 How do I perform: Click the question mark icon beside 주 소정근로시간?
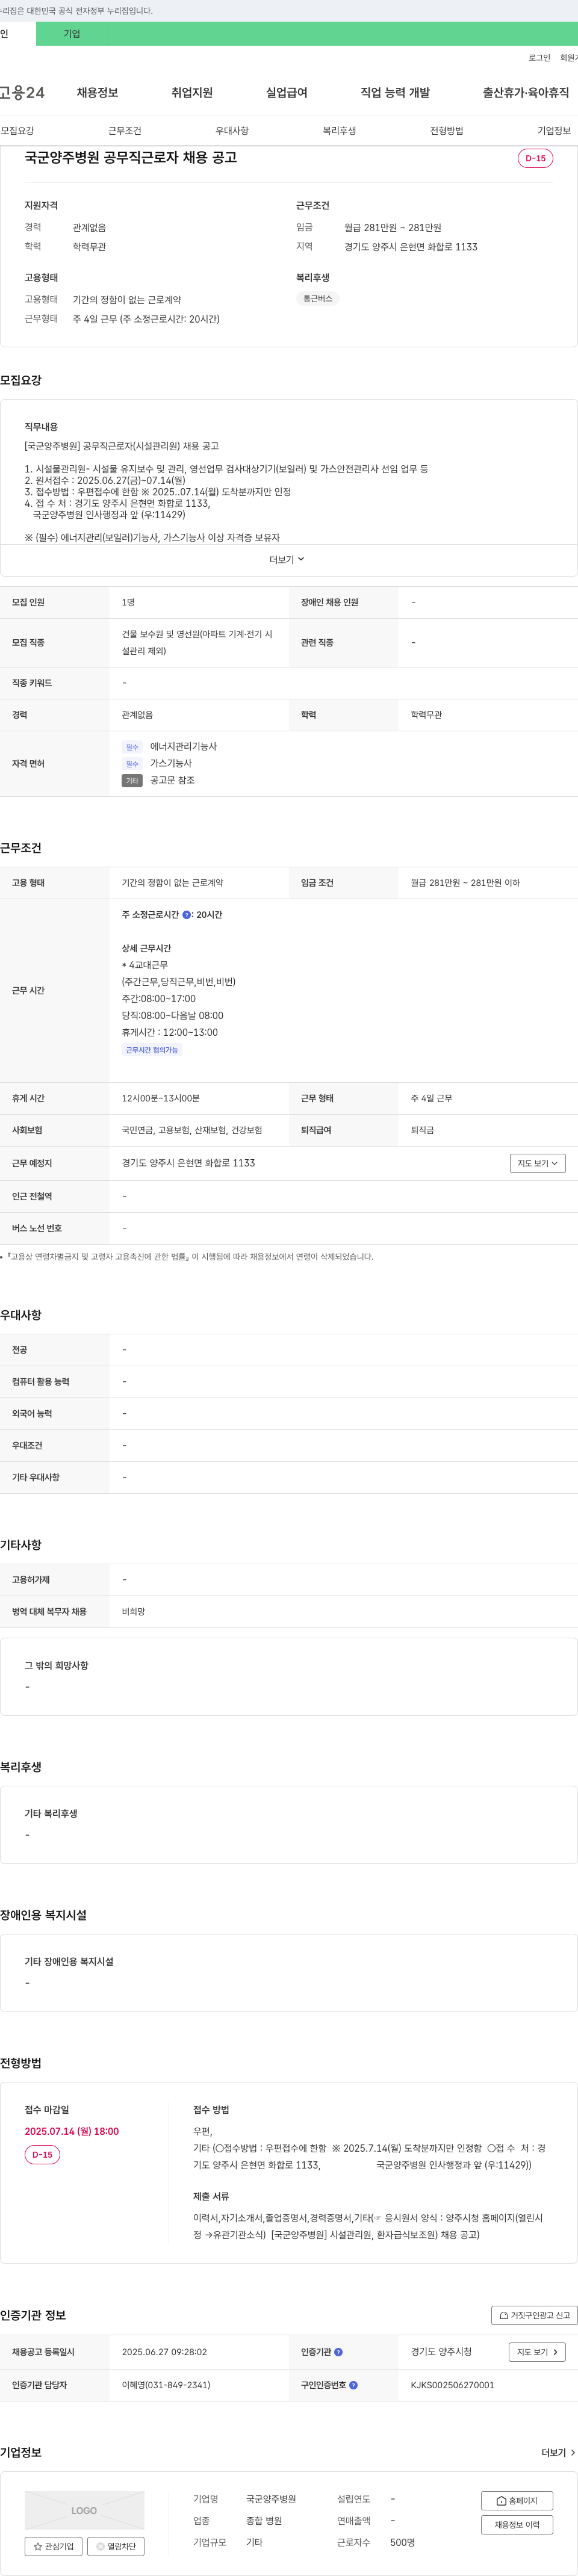tap(186, 915)
